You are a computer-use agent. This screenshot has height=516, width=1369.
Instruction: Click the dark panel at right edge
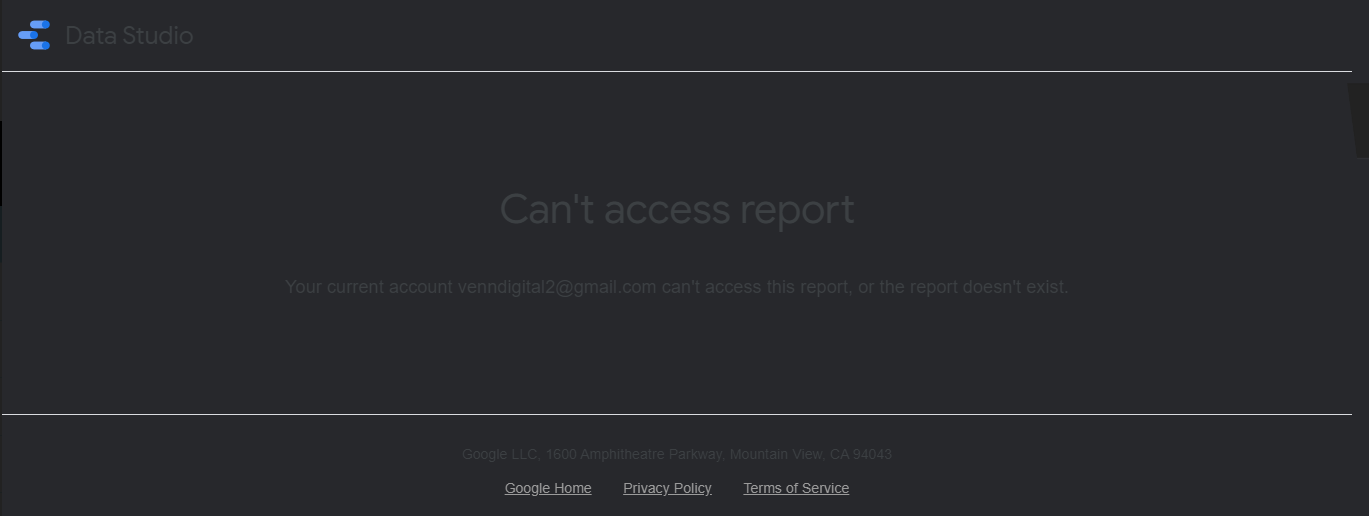(1359, 120)
